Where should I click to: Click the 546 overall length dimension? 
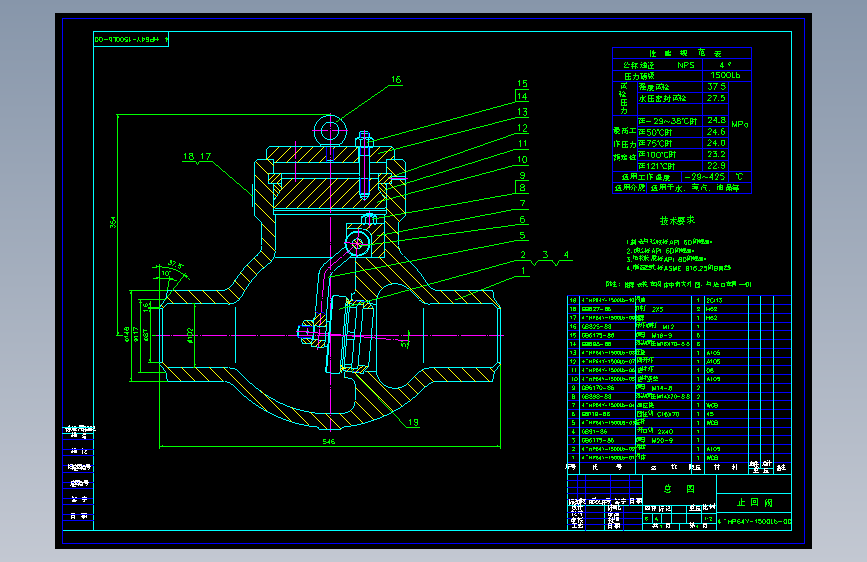328,441
